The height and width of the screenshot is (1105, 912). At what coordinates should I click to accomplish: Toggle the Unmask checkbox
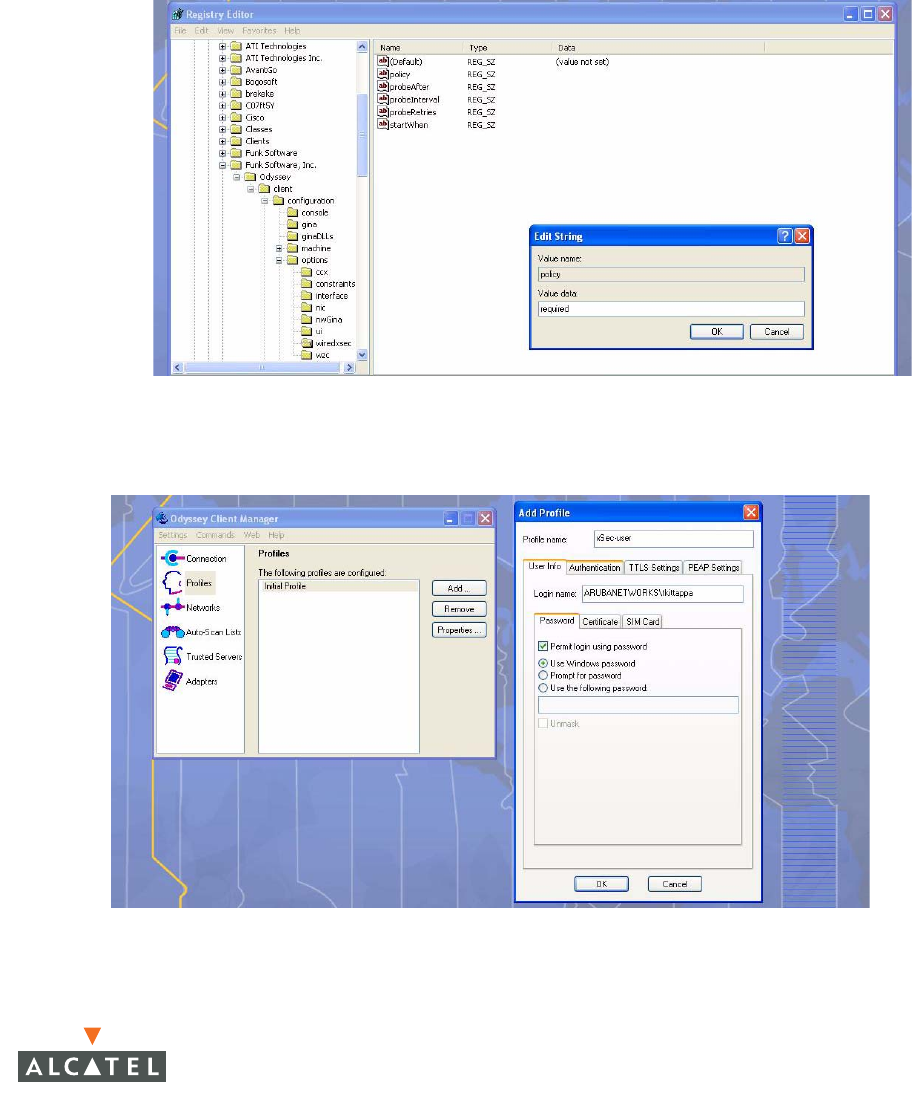[x=543, y=724]
